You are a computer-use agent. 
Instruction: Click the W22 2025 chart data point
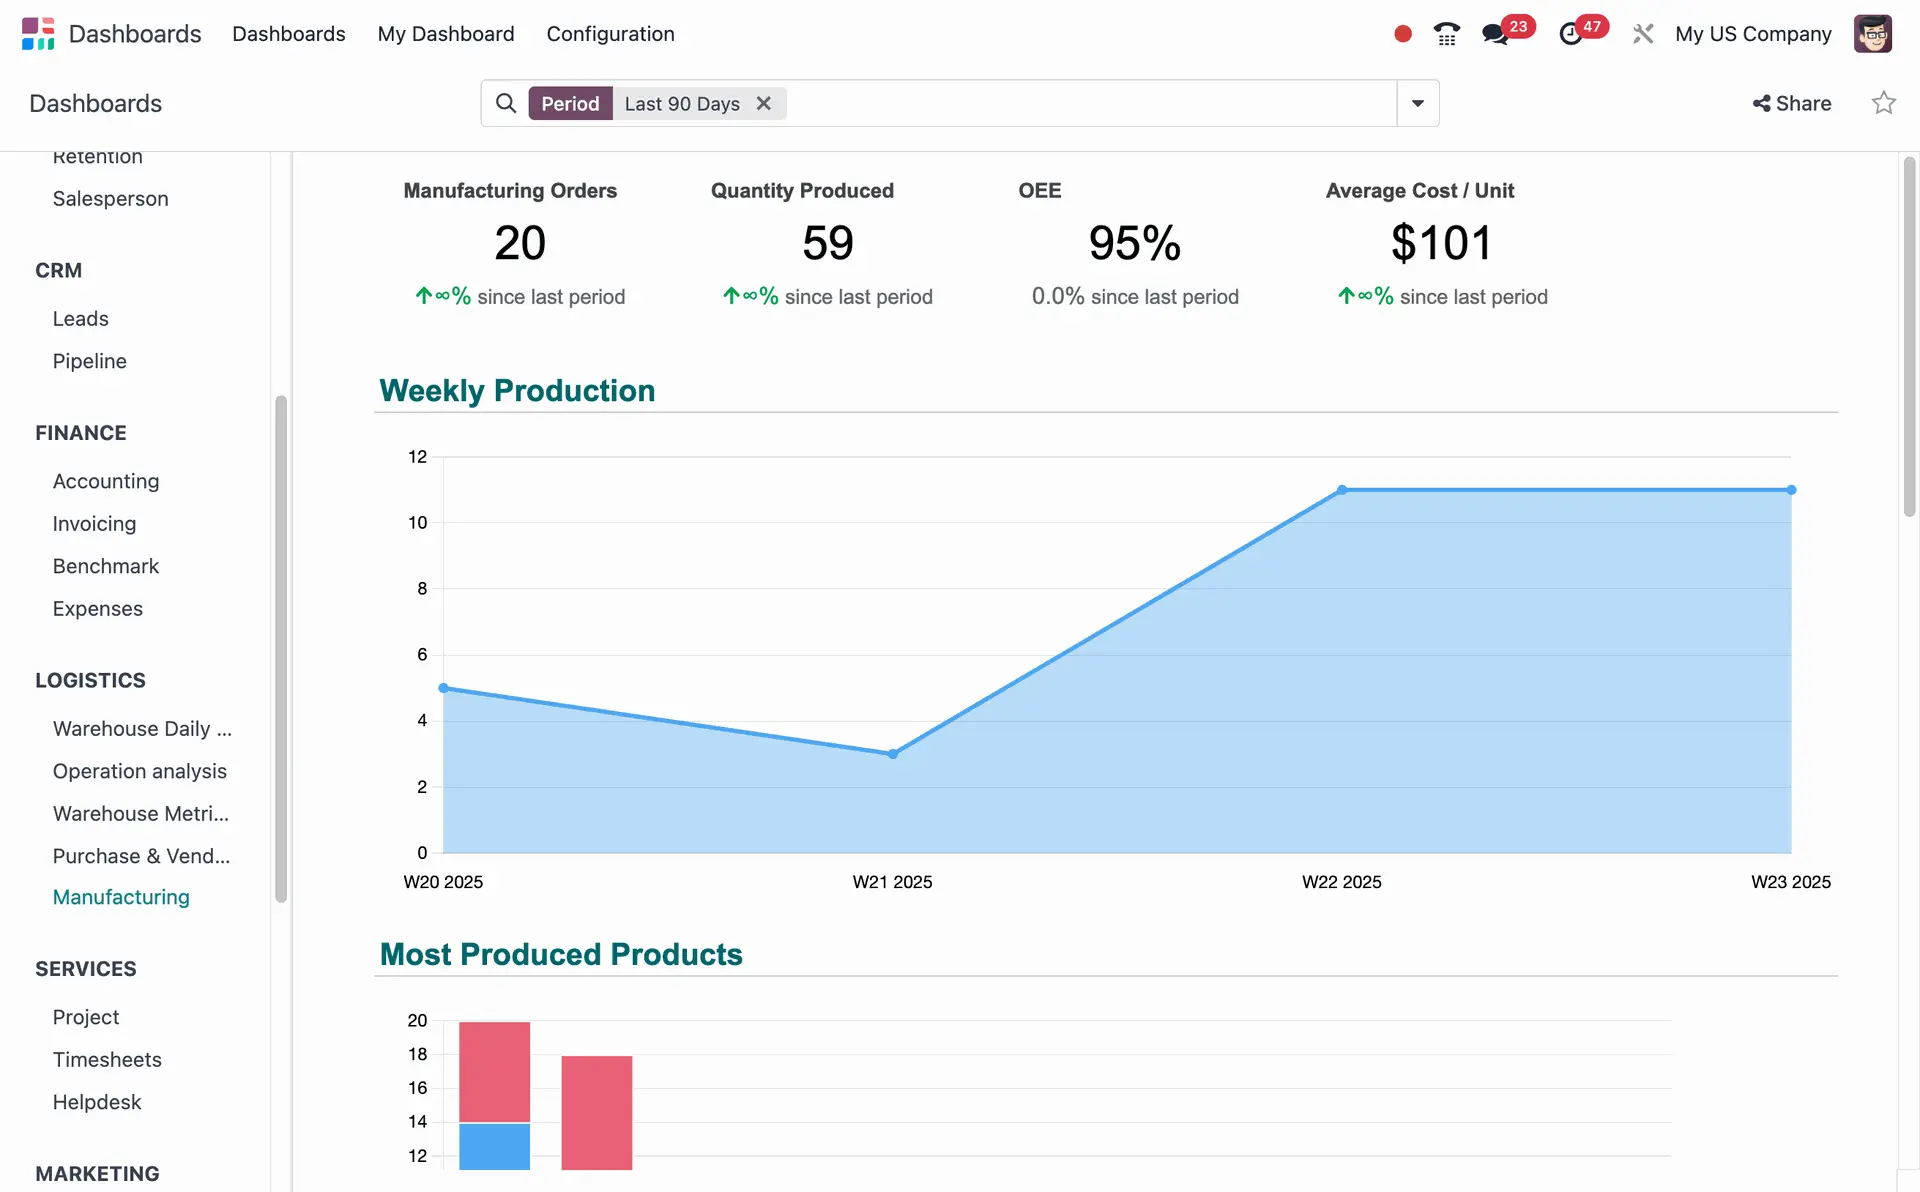pyautogui.click(x=1341, y=490)
